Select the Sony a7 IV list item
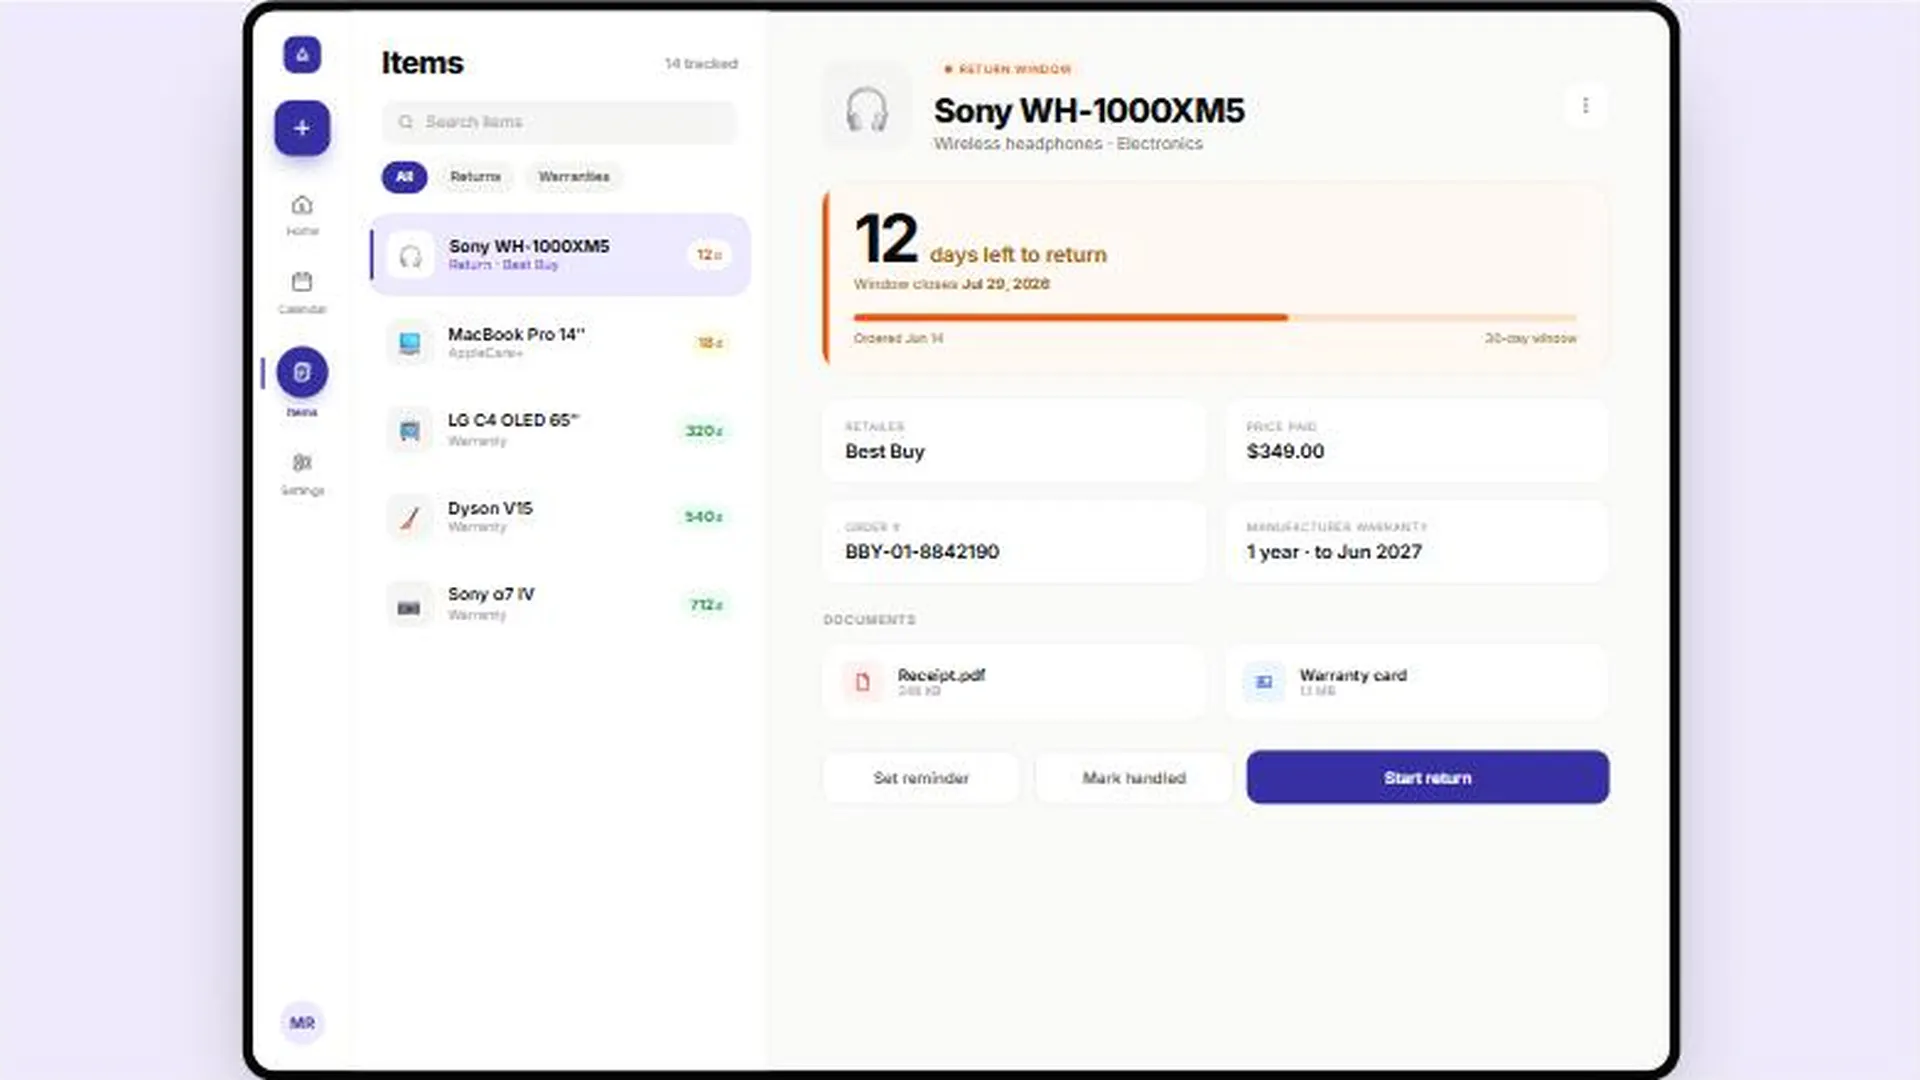Image resolution: width=1920 pixels, height=1080 pixels. point(560,605)
